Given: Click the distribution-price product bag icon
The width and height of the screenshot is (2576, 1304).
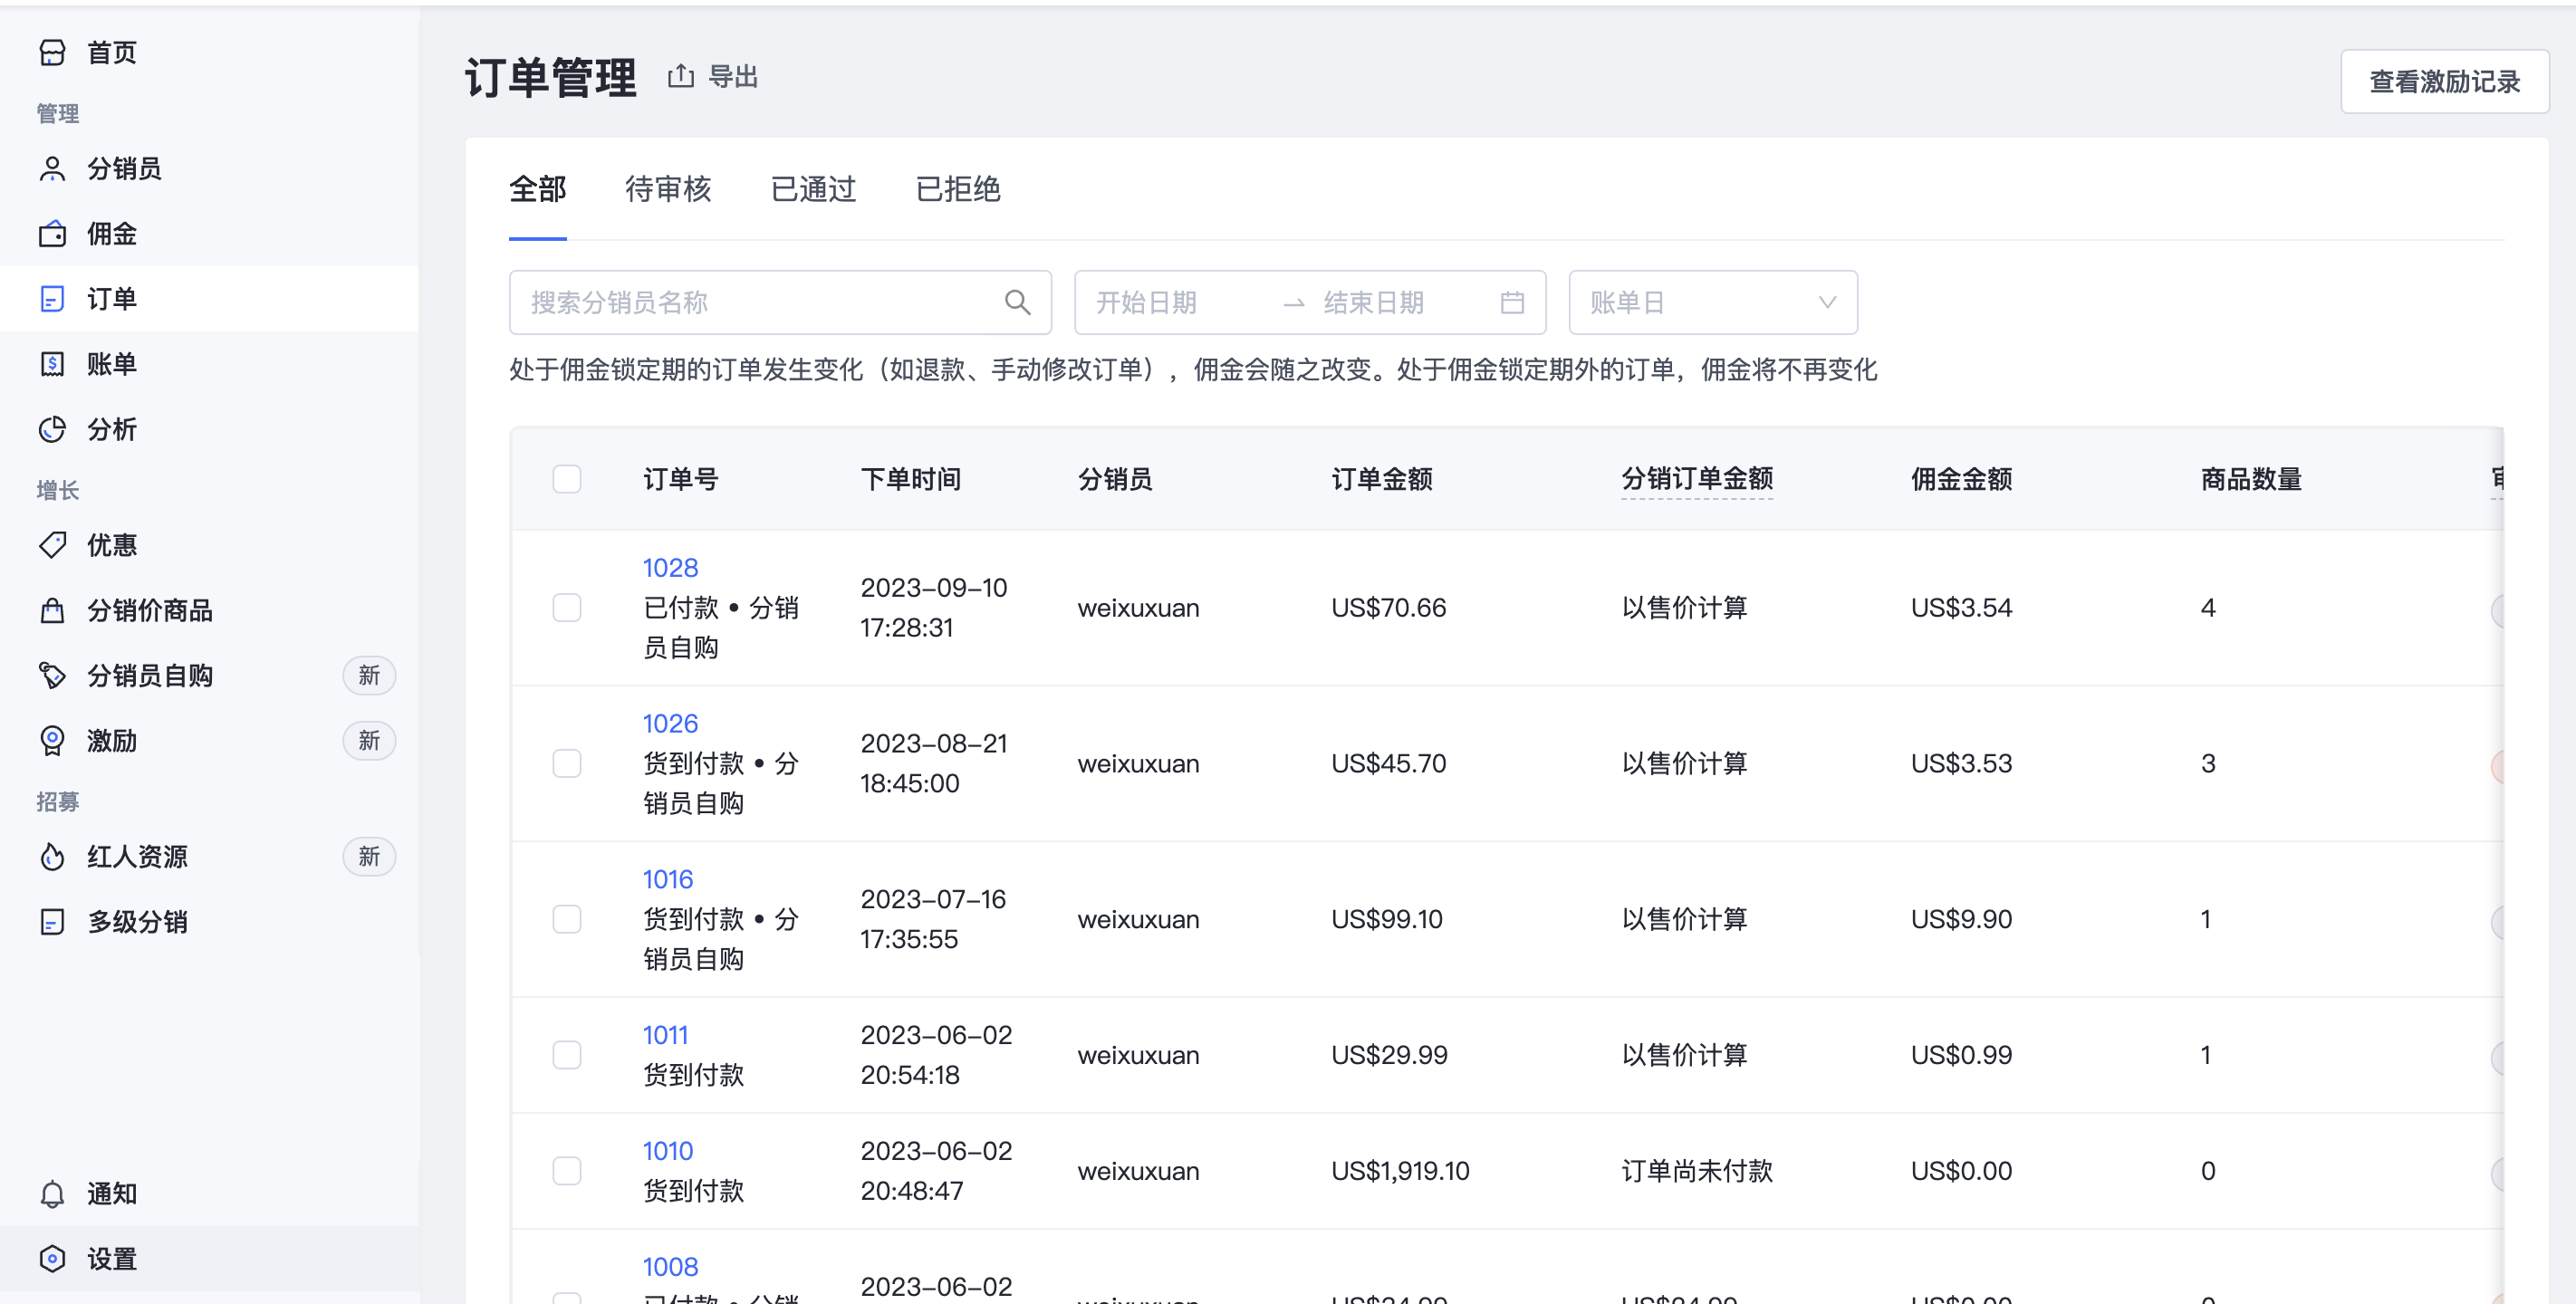Looking at the screenshot, I should pos(52,610).
